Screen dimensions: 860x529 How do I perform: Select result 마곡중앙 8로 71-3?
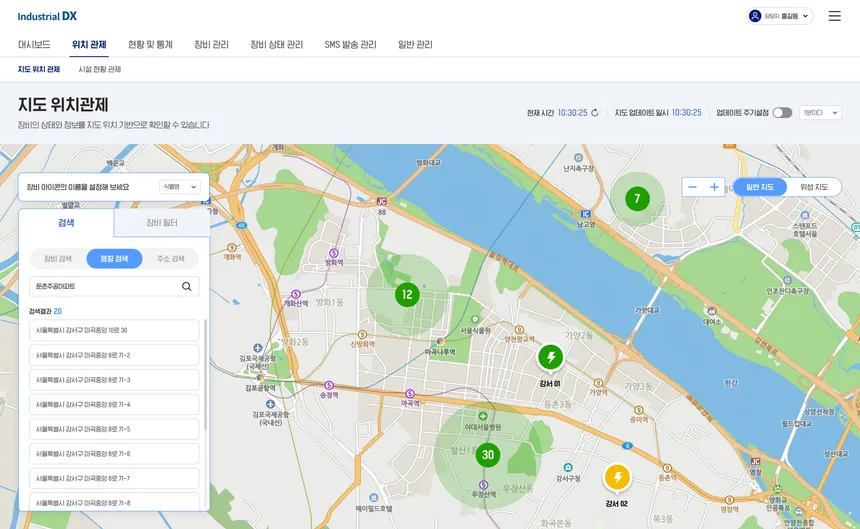tap(114, 380)
